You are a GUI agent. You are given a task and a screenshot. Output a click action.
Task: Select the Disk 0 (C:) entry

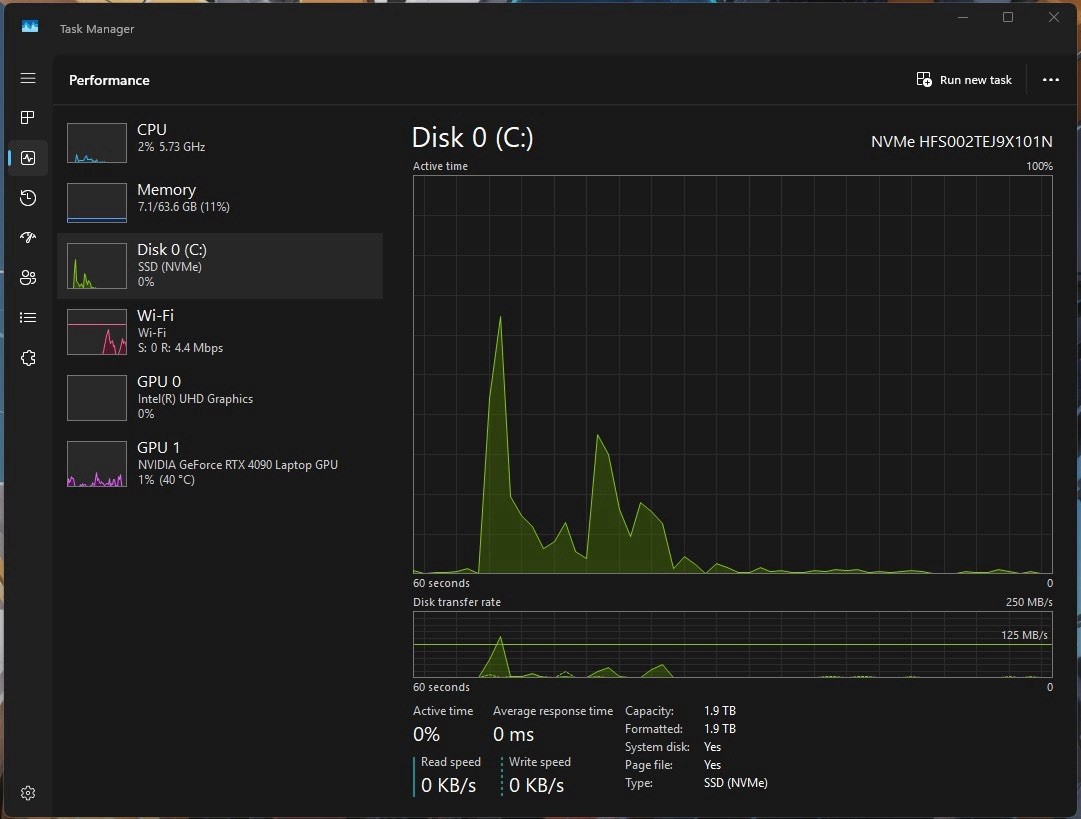pos(220,266)
